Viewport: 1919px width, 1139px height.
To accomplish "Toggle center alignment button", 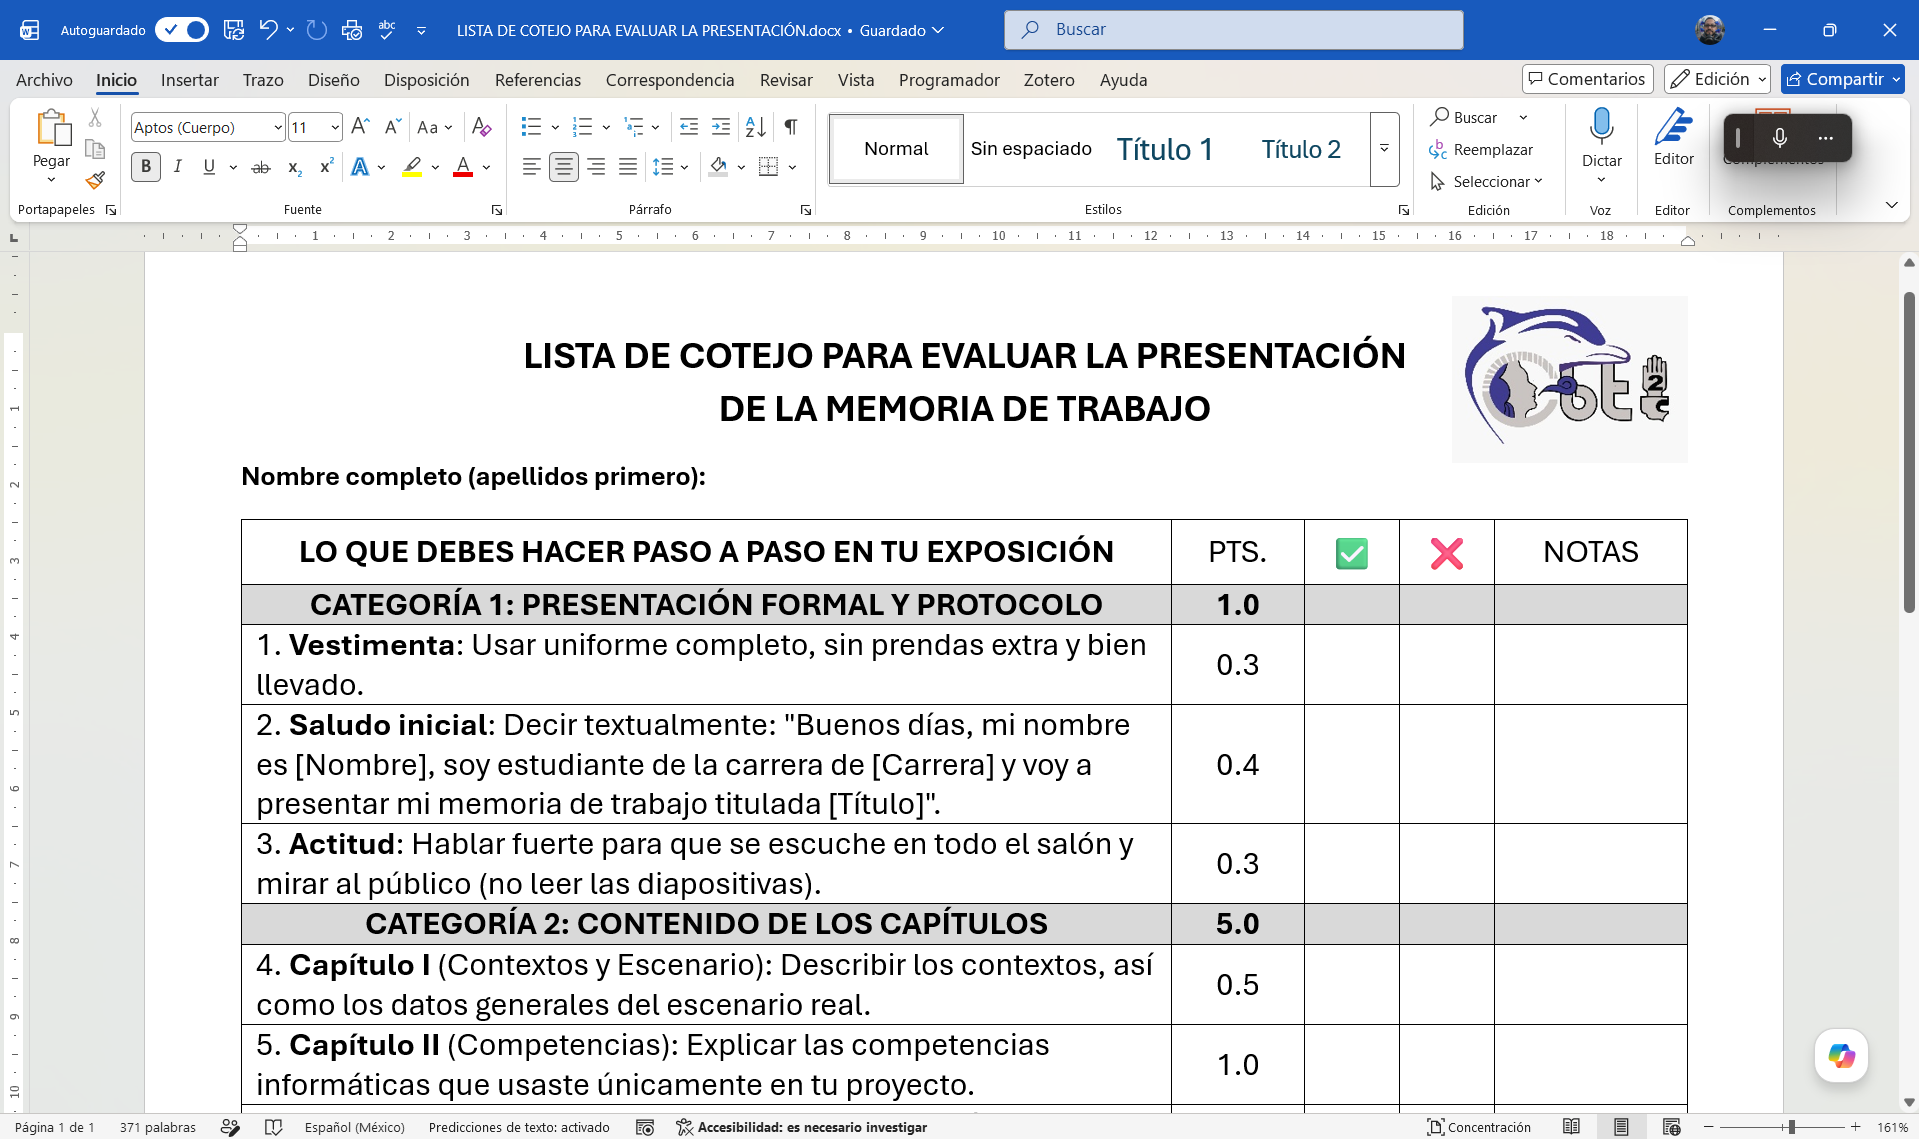I will click(x=564, y=167).
